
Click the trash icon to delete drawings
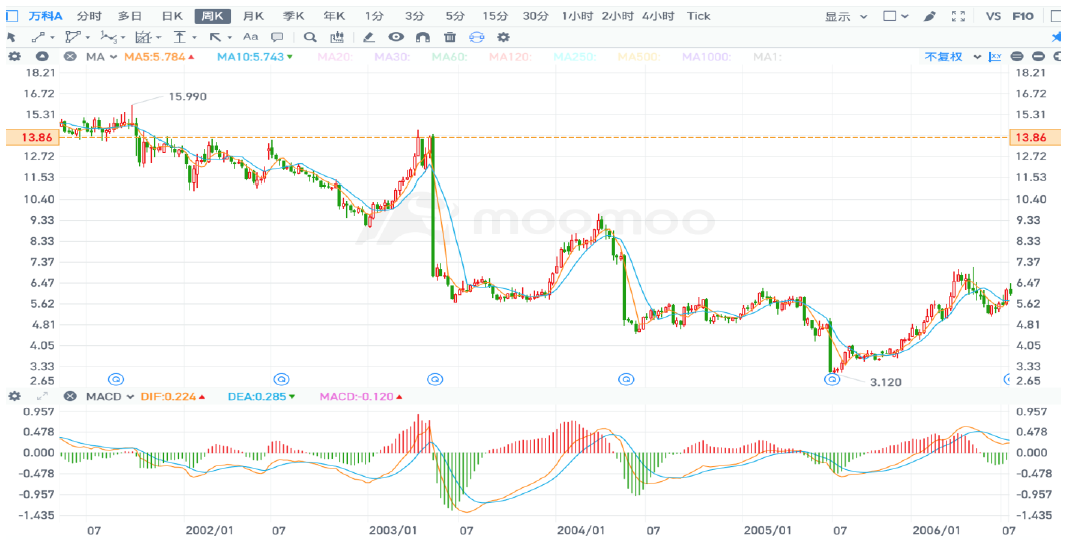[449, 37]
